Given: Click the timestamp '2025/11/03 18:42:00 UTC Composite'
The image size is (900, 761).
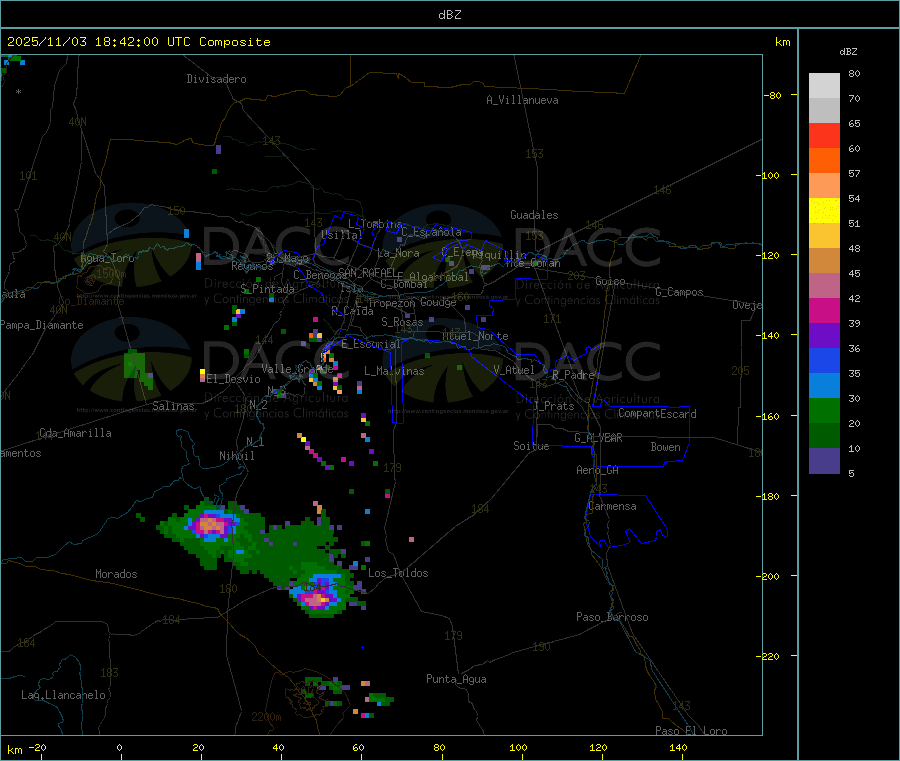Looking at the screenshot, I should coord(138,42).
